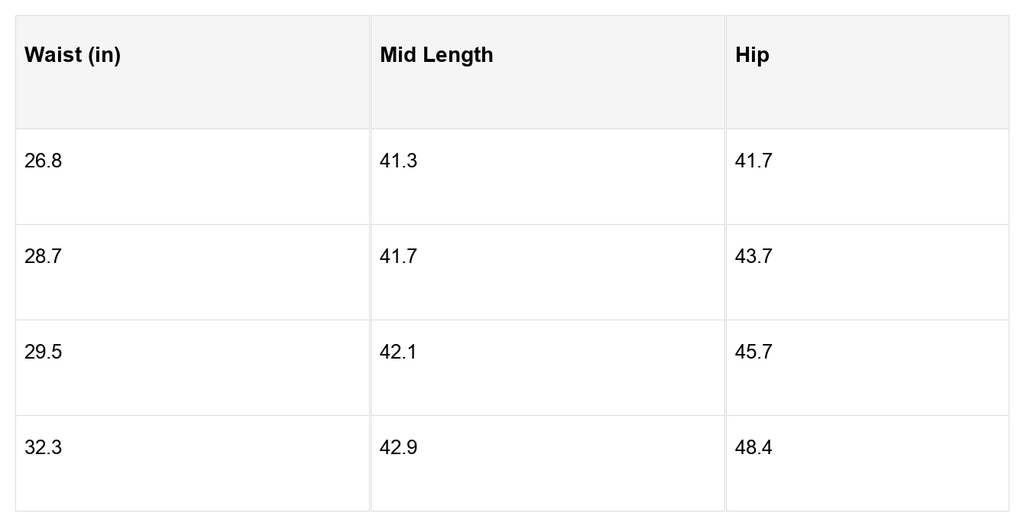Viewport: 1024px width, 526px height.
Task: Select the waist value 32.3 cell
Action: click(x=193, y=463)
